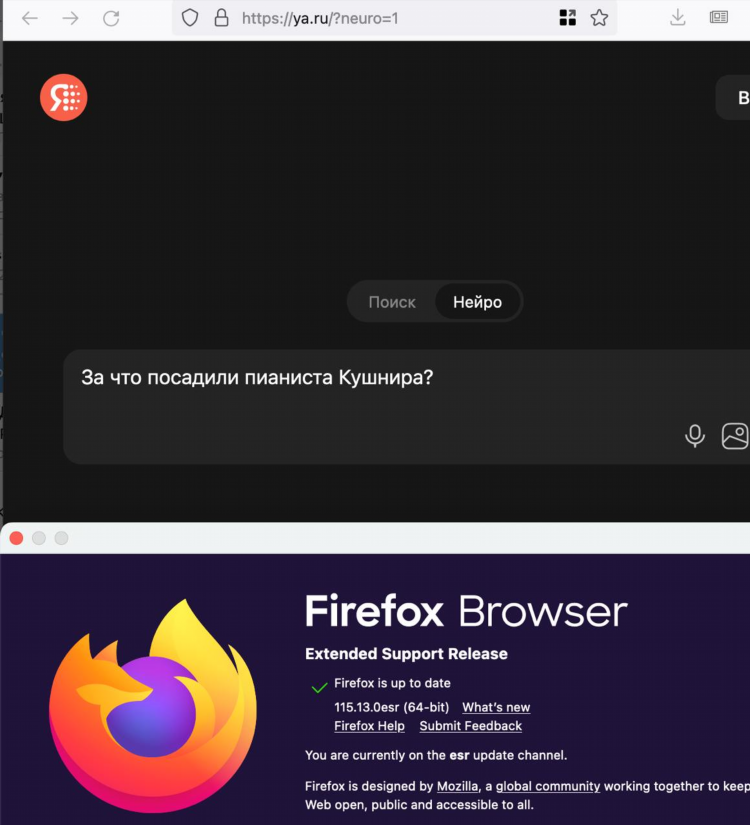
Task: Click the 'Extended Support Release' heading
Action: click(x=406, y=653)
